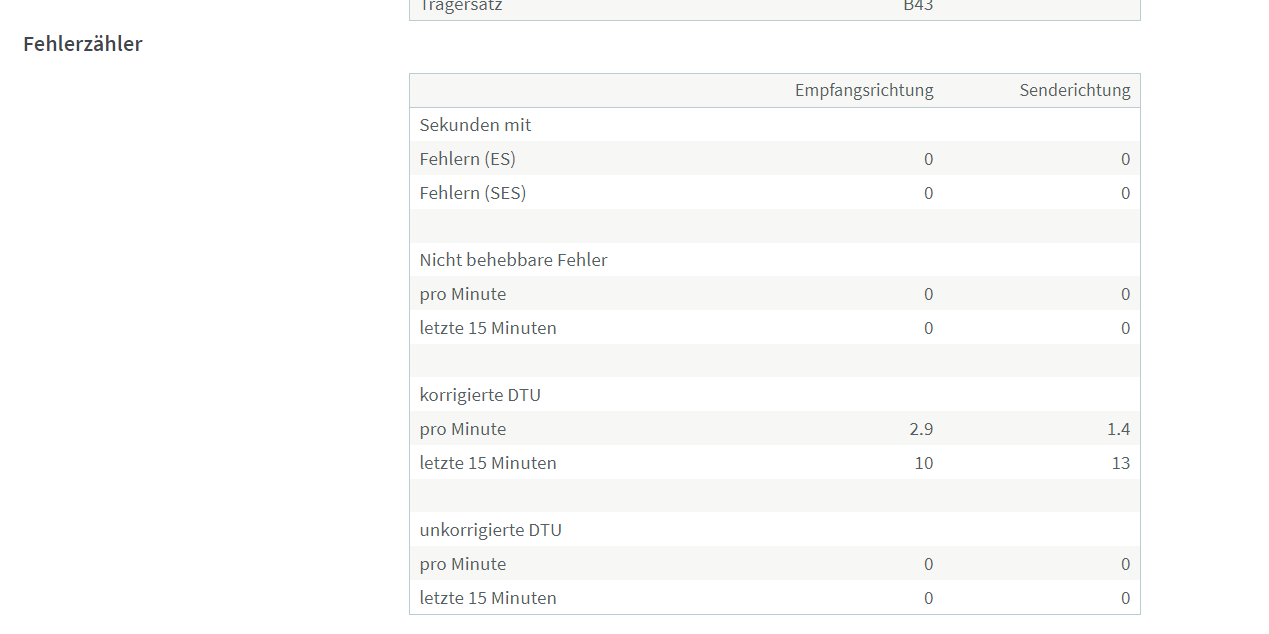Click the Fehlern (ES) Empfangsrichtung value
Image resolution: width=1269 pixels, height=634 pixels.
tap(928, 159)
